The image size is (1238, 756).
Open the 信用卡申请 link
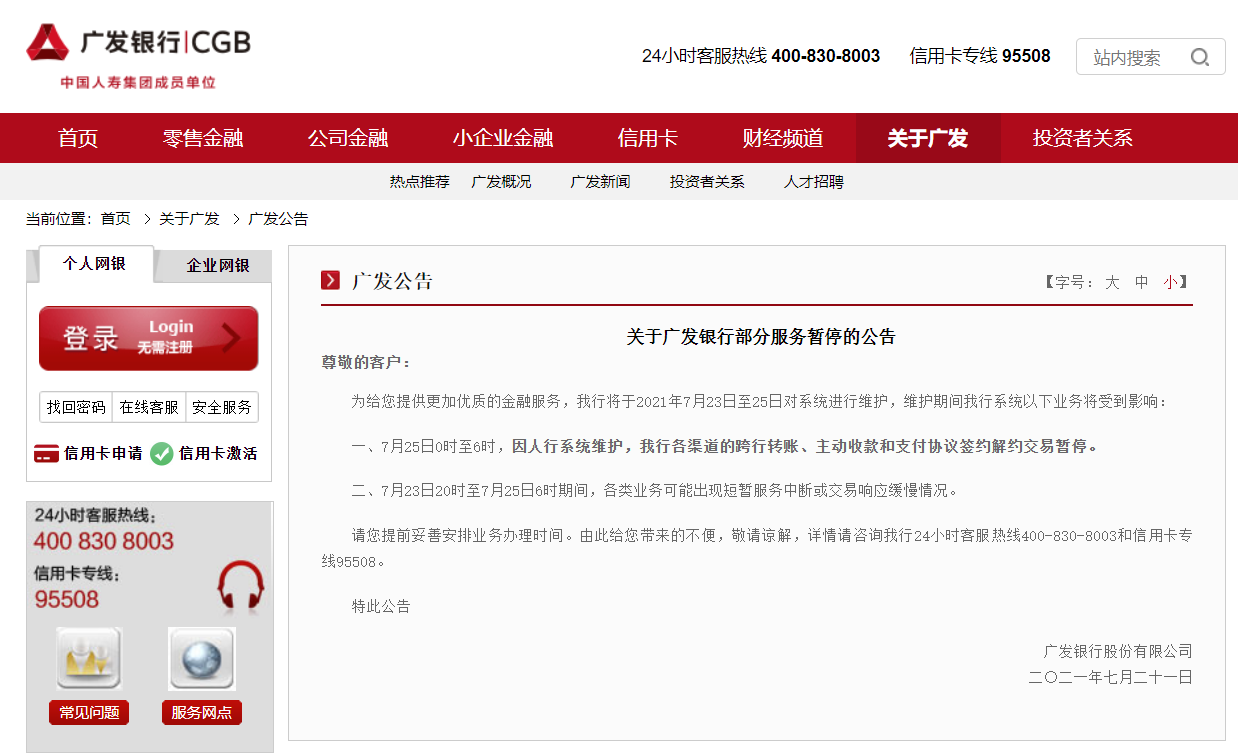pyautogui.click(x=103, y=454)
